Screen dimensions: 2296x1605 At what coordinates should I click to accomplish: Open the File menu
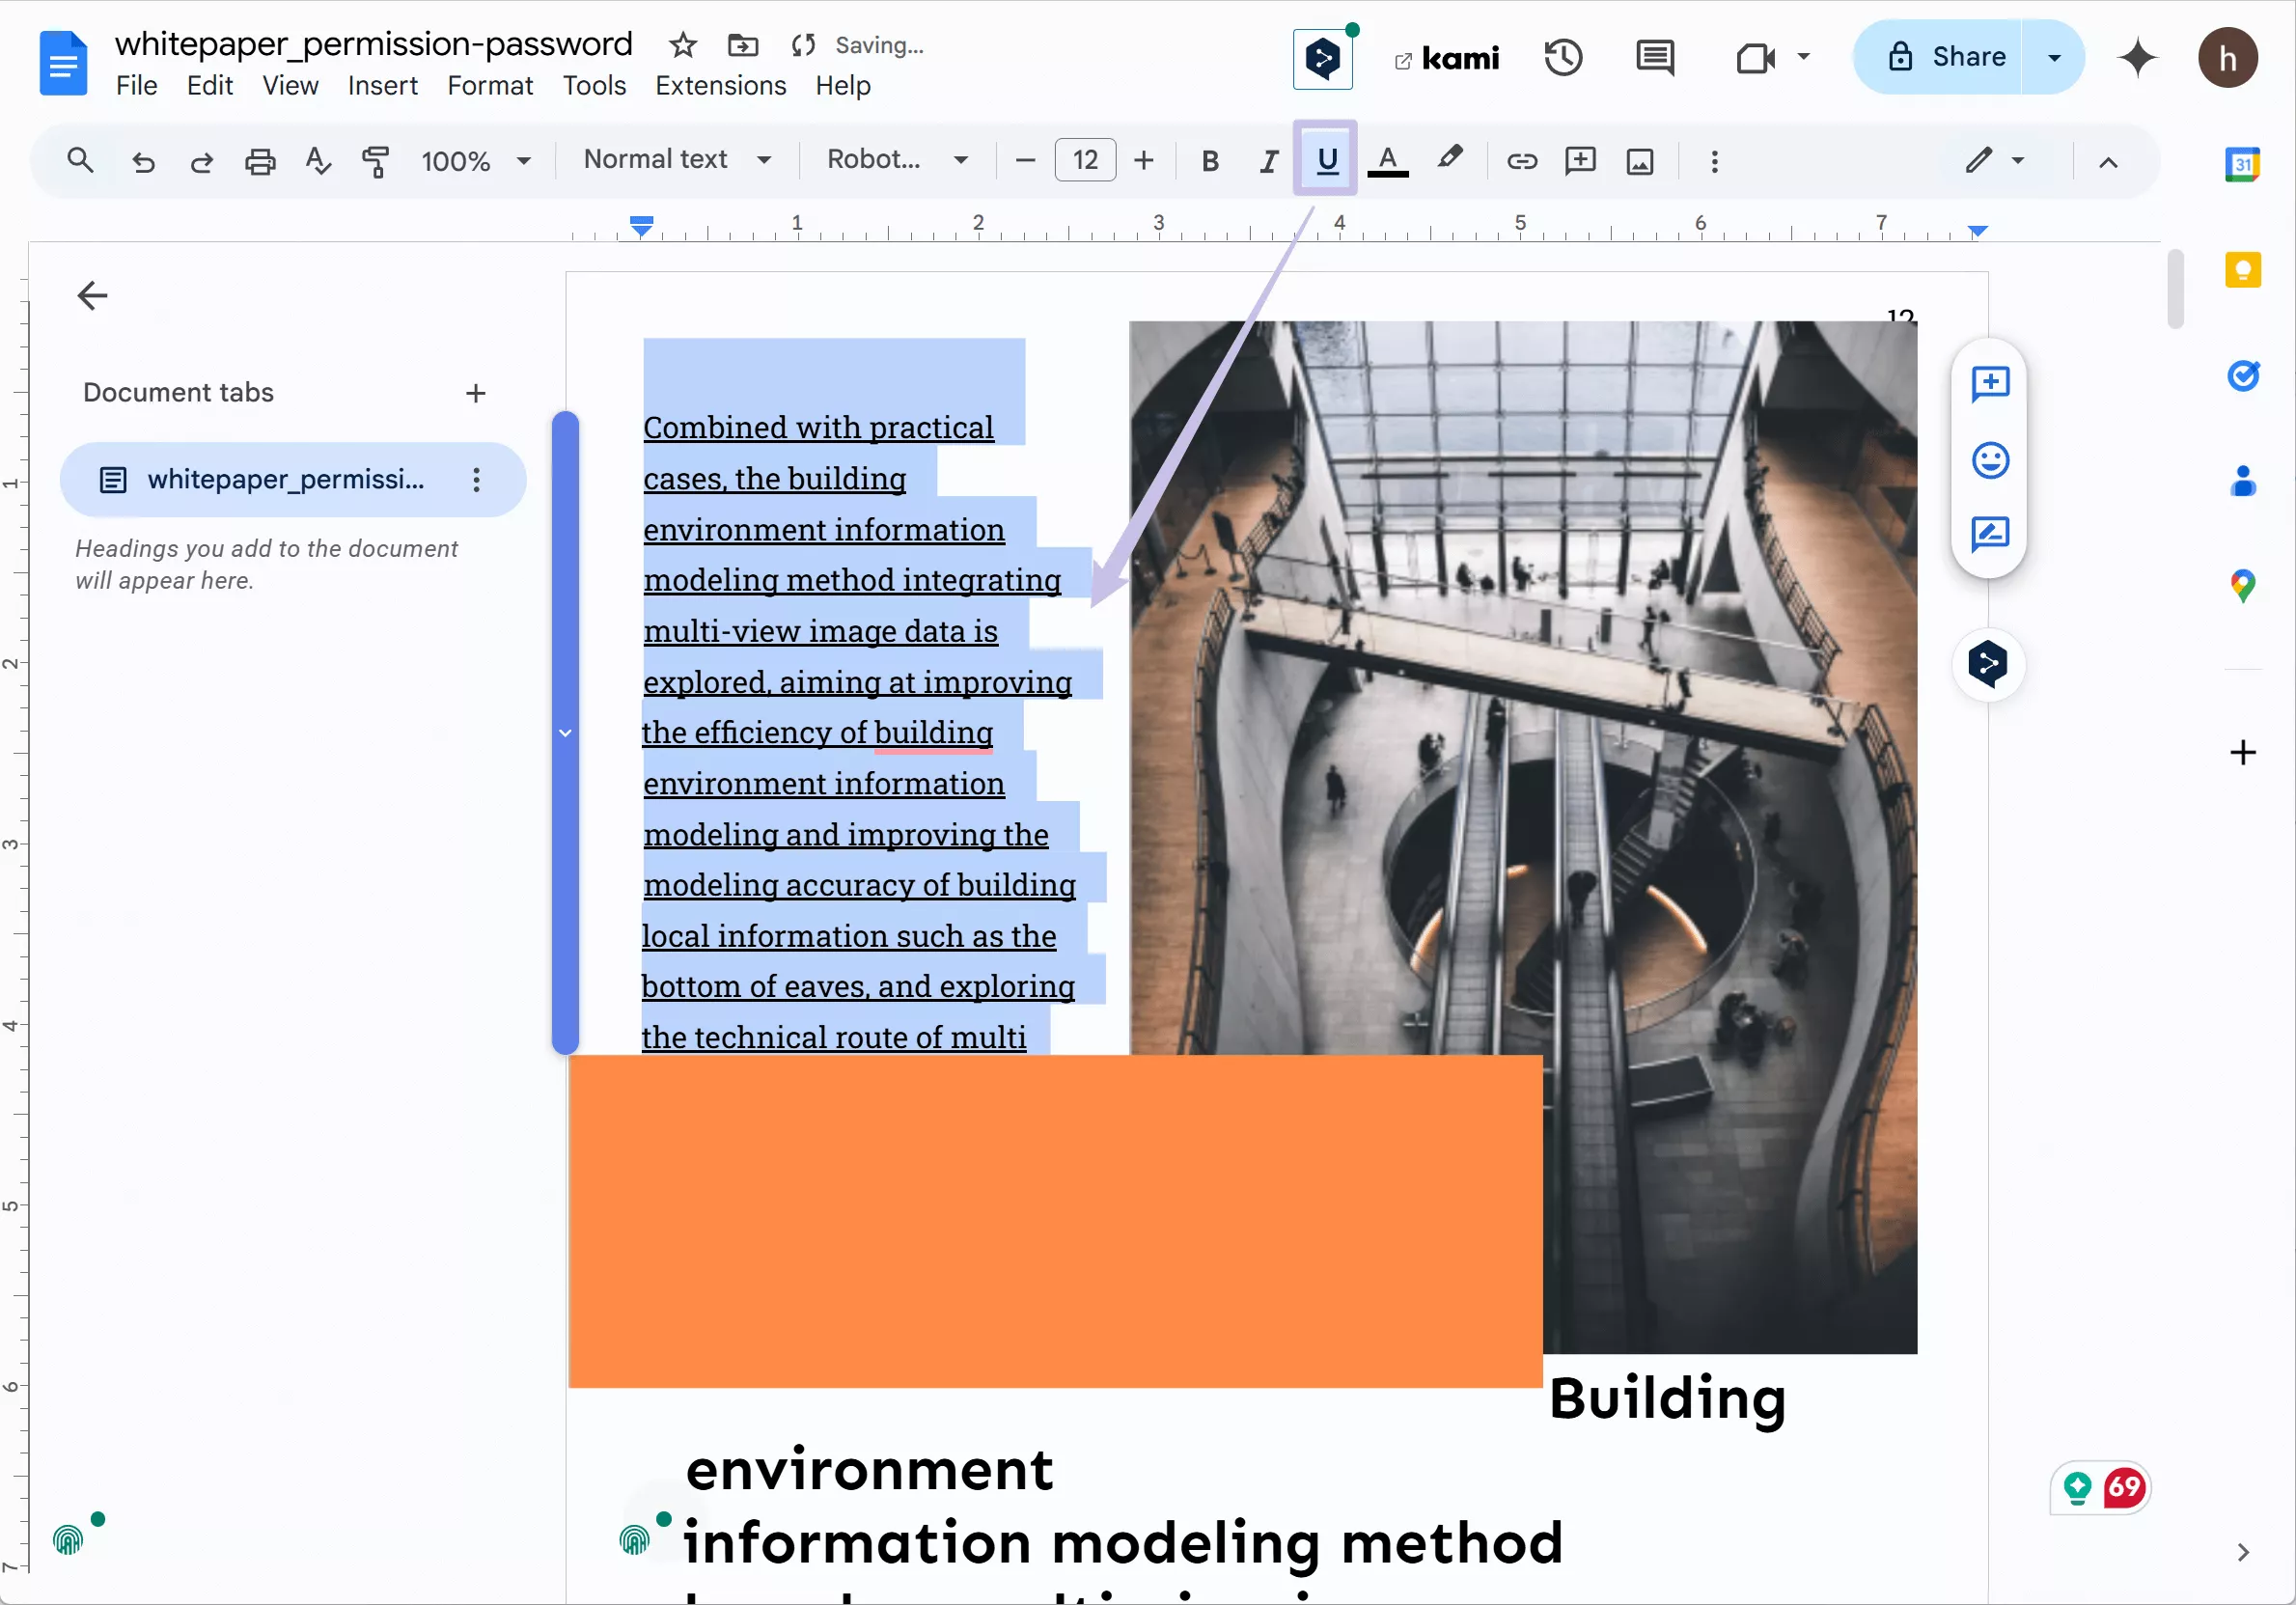point(136,86)
